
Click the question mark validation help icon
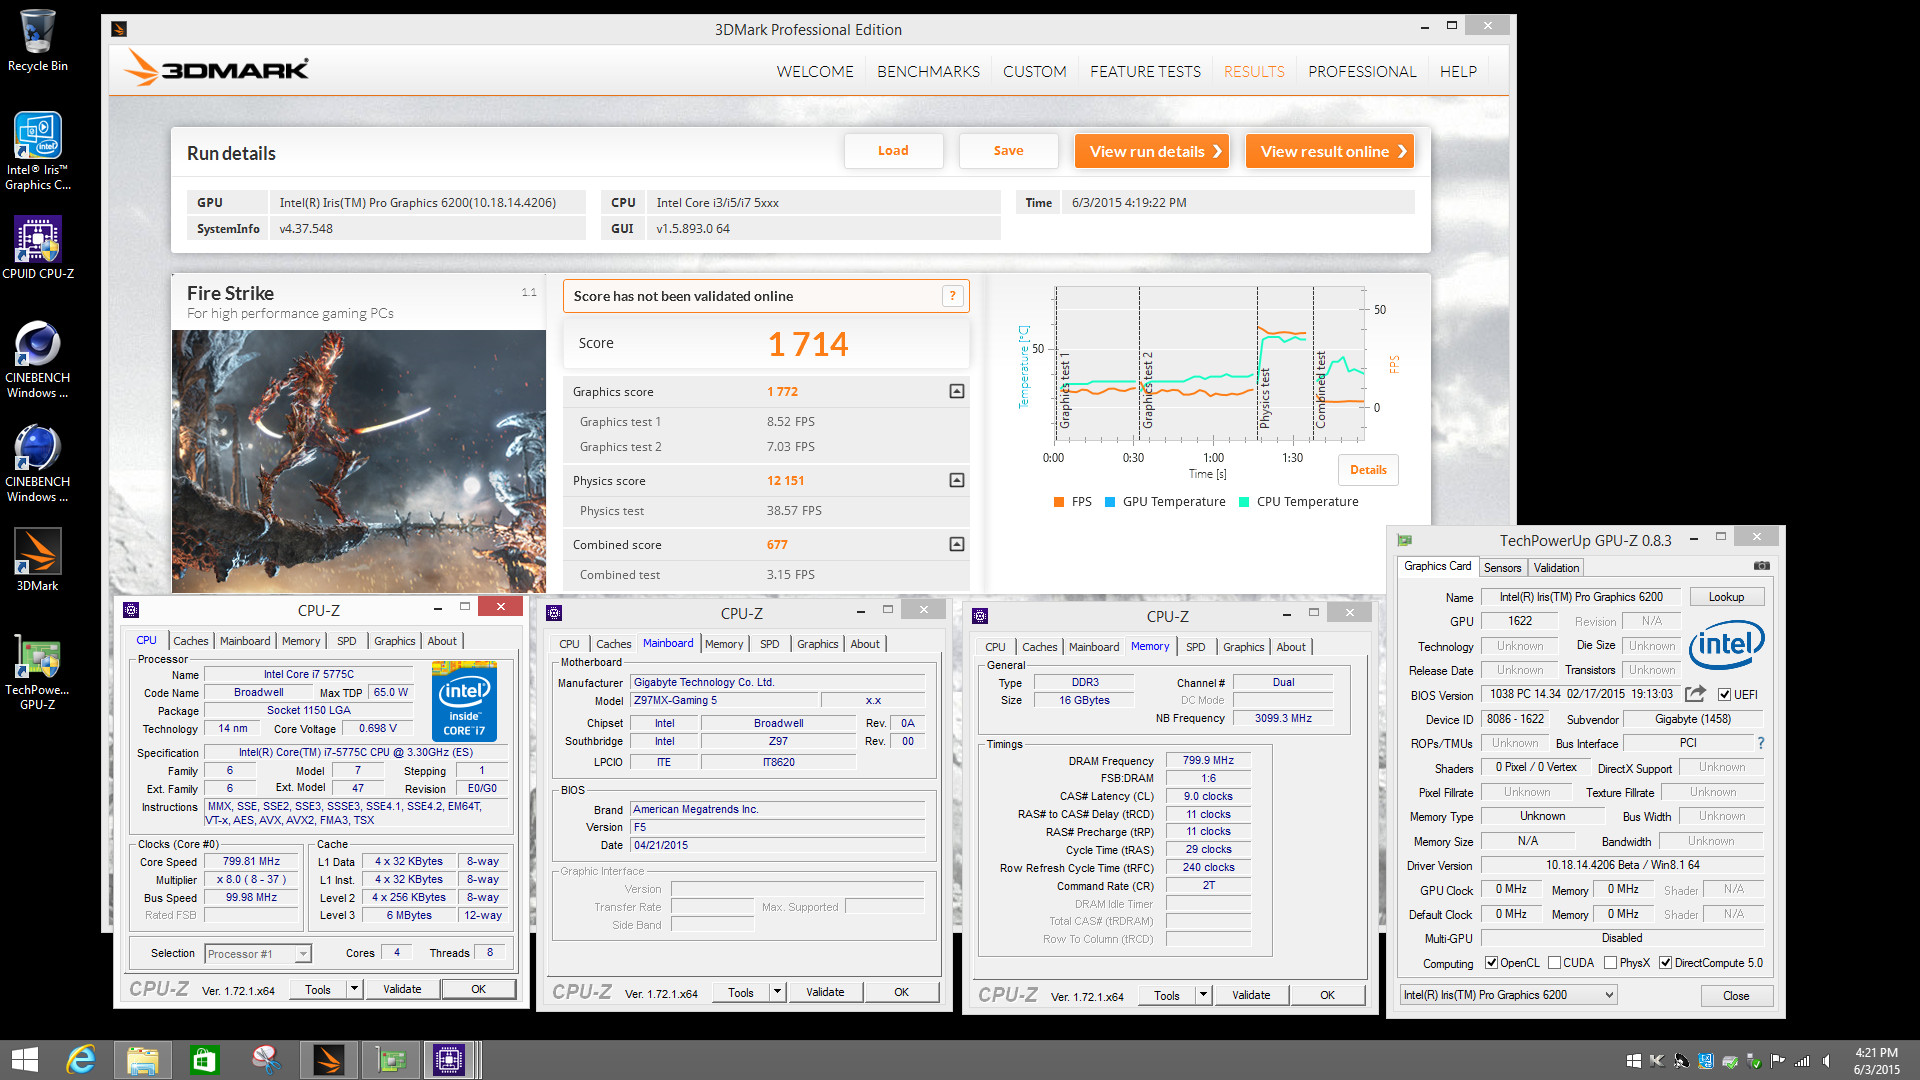953,296
